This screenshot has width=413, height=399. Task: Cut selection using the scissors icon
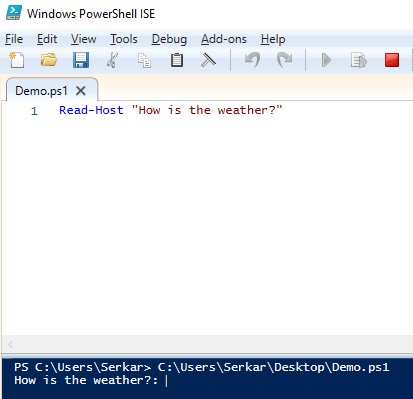point(113,60)
